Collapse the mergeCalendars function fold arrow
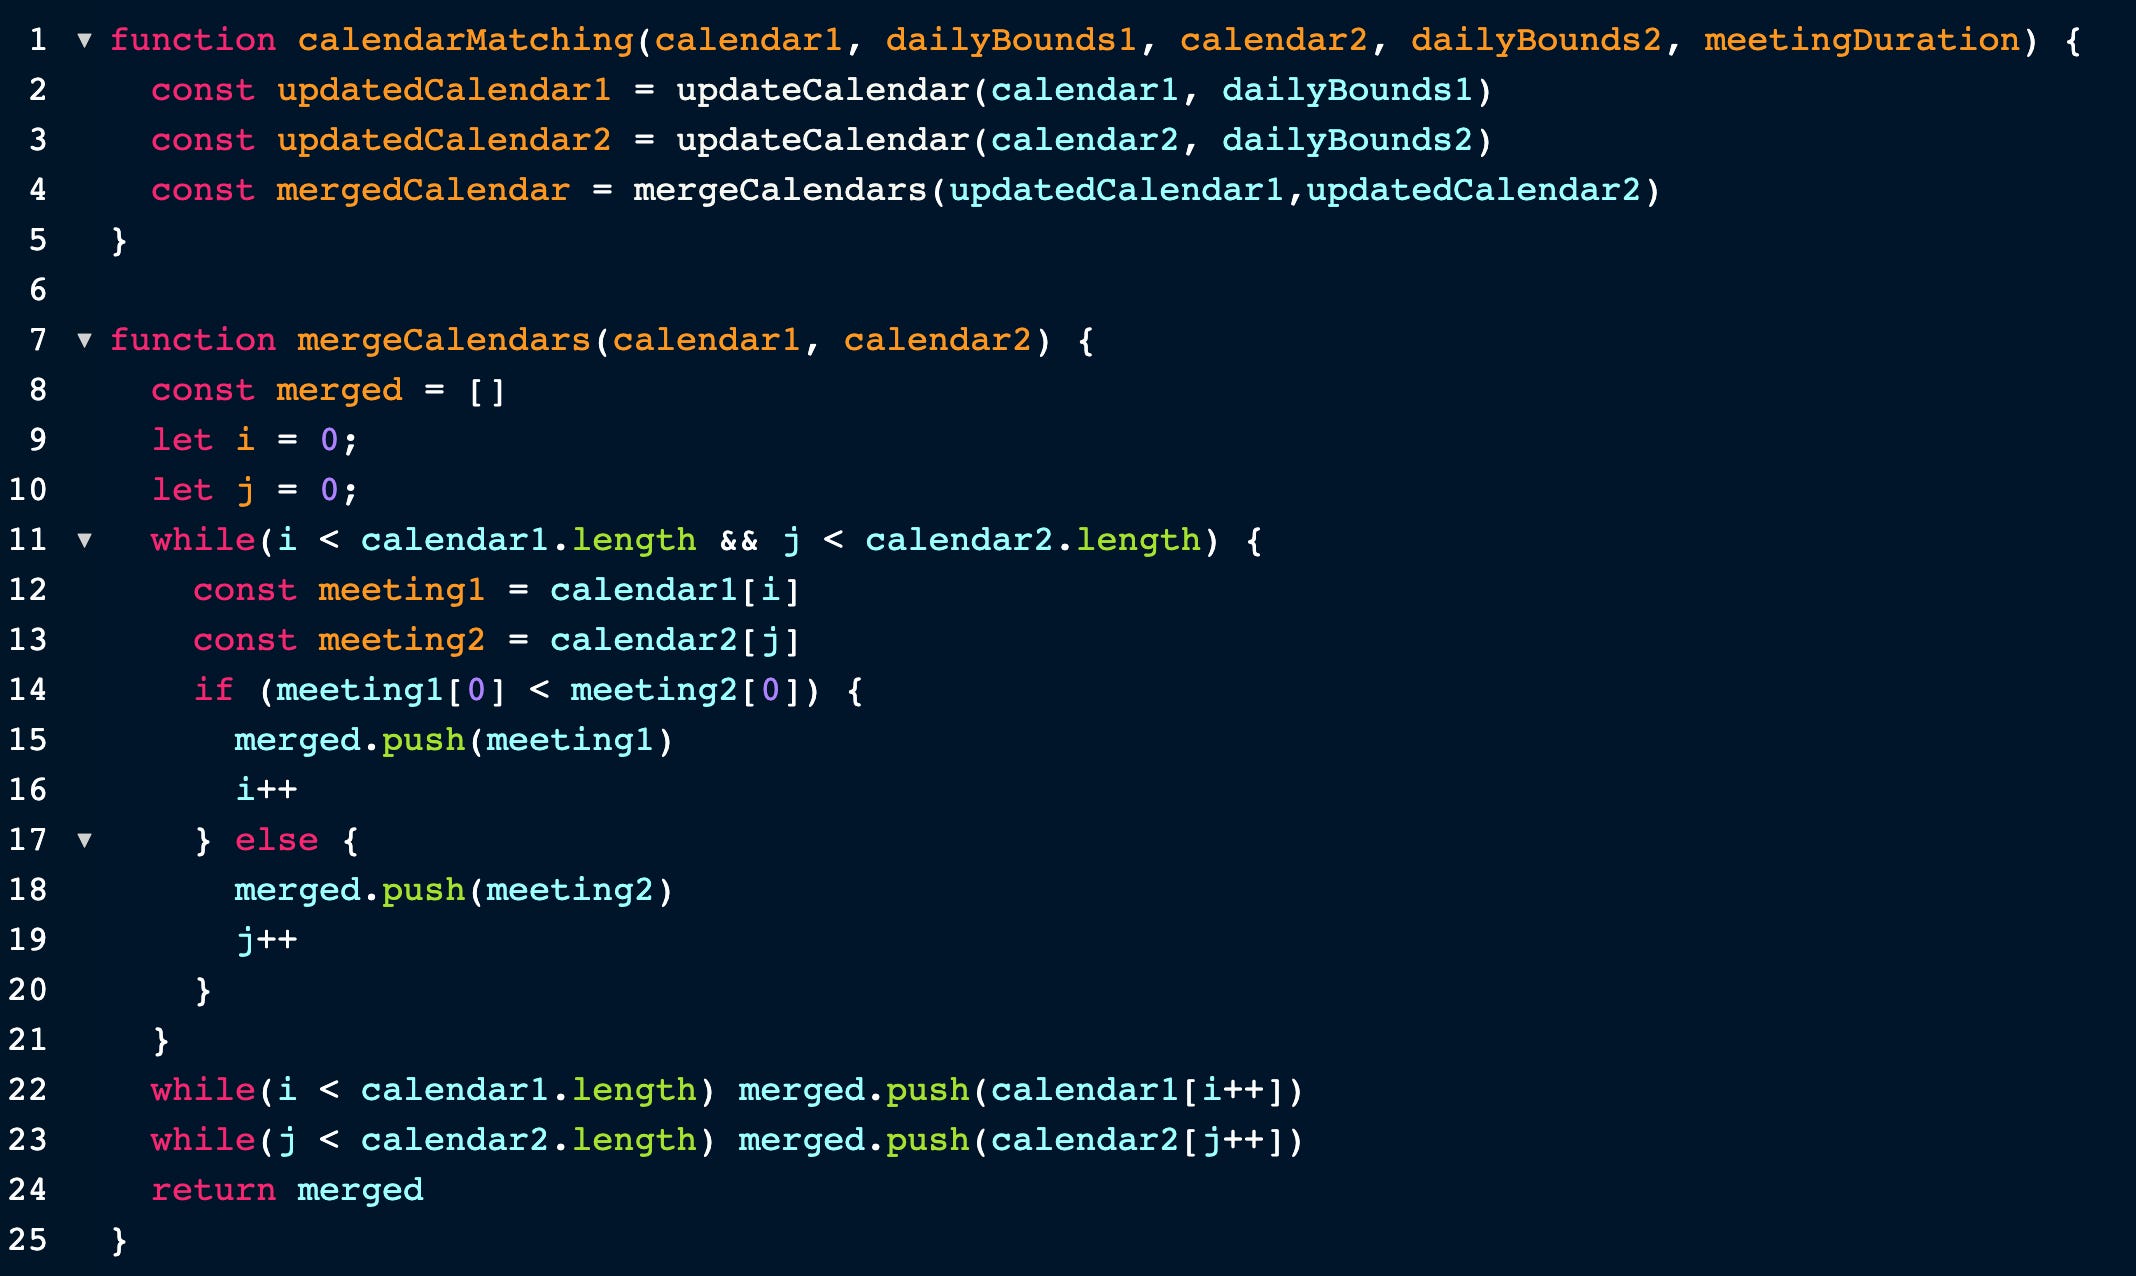The width and height of the screenshot is (2136, 1276). pyautogui.click(x=85, y=340)
